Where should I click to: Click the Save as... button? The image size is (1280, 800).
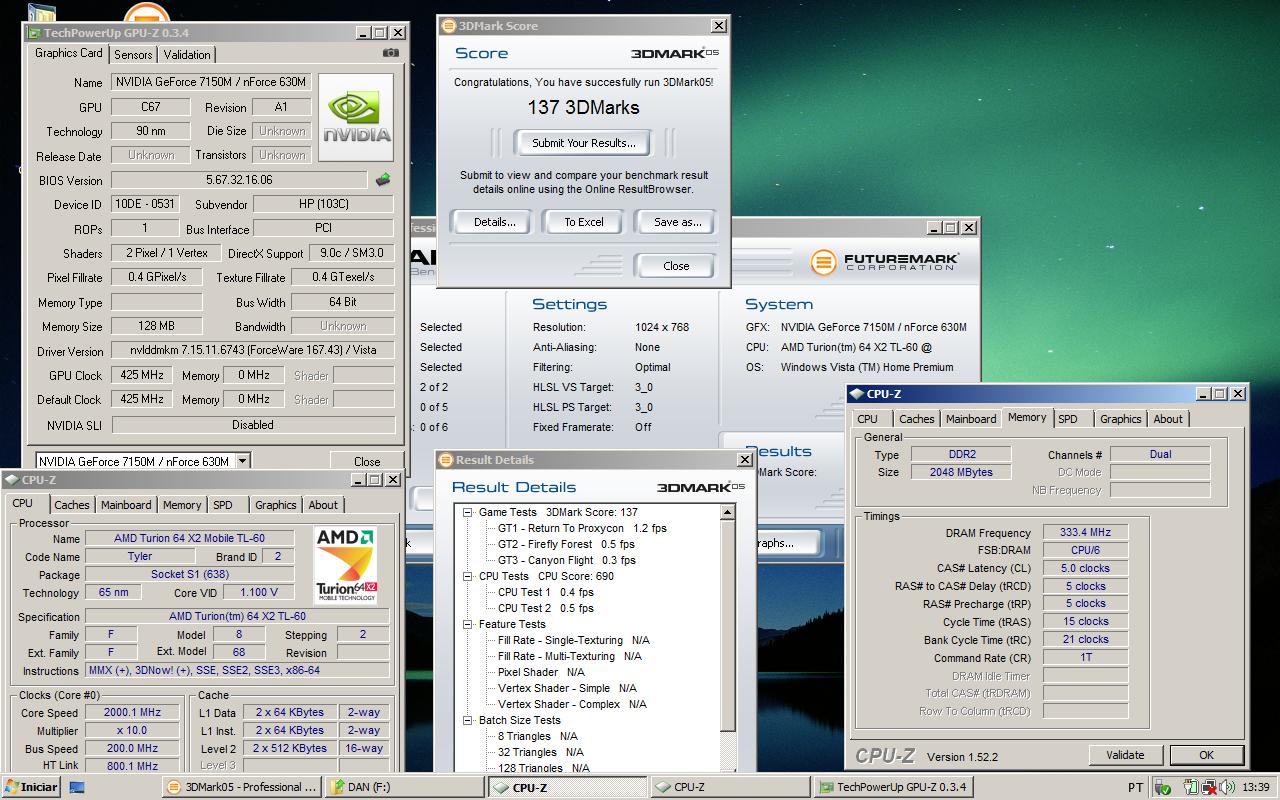677,222
